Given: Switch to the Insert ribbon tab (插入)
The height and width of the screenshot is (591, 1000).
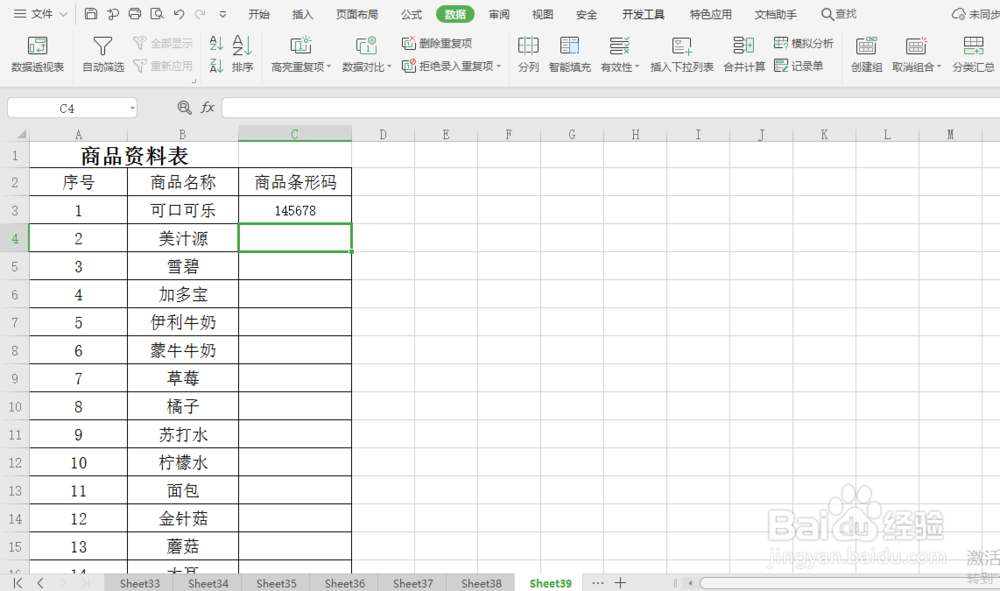Looking at the screenshot, I should 302,14.
